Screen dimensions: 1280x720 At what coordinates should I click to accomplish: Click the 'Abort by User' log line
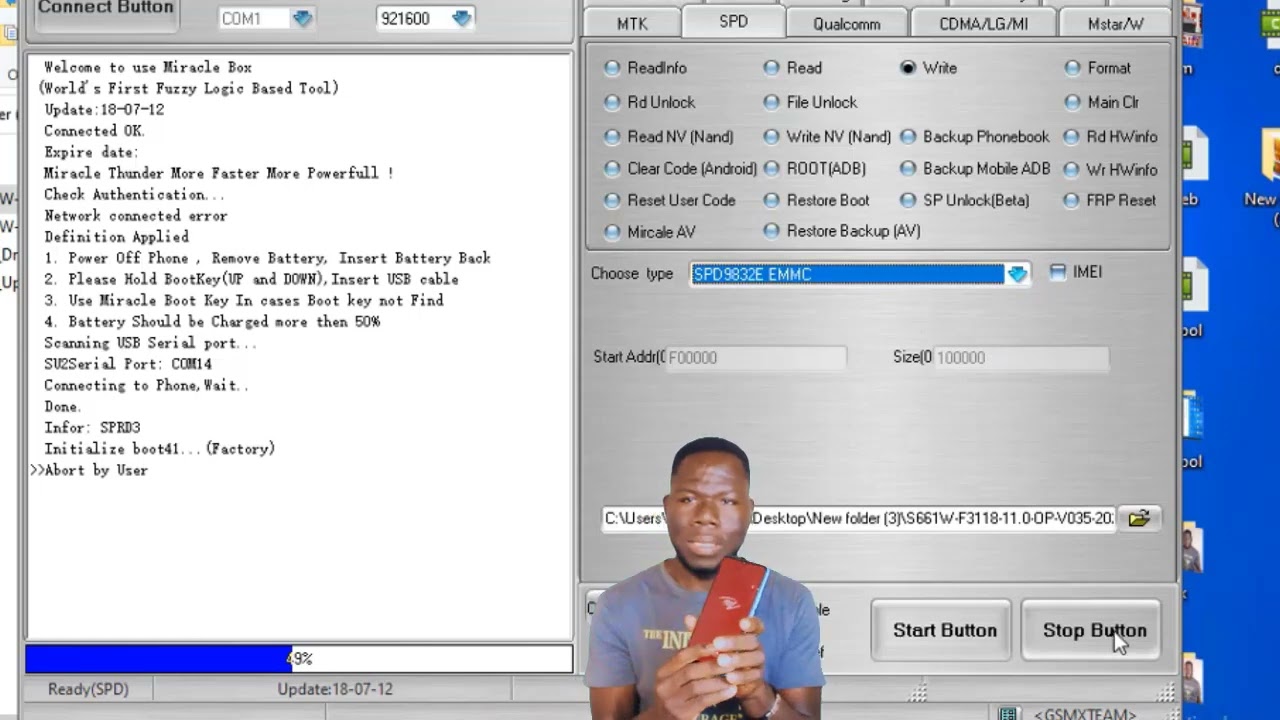point(96,470)
